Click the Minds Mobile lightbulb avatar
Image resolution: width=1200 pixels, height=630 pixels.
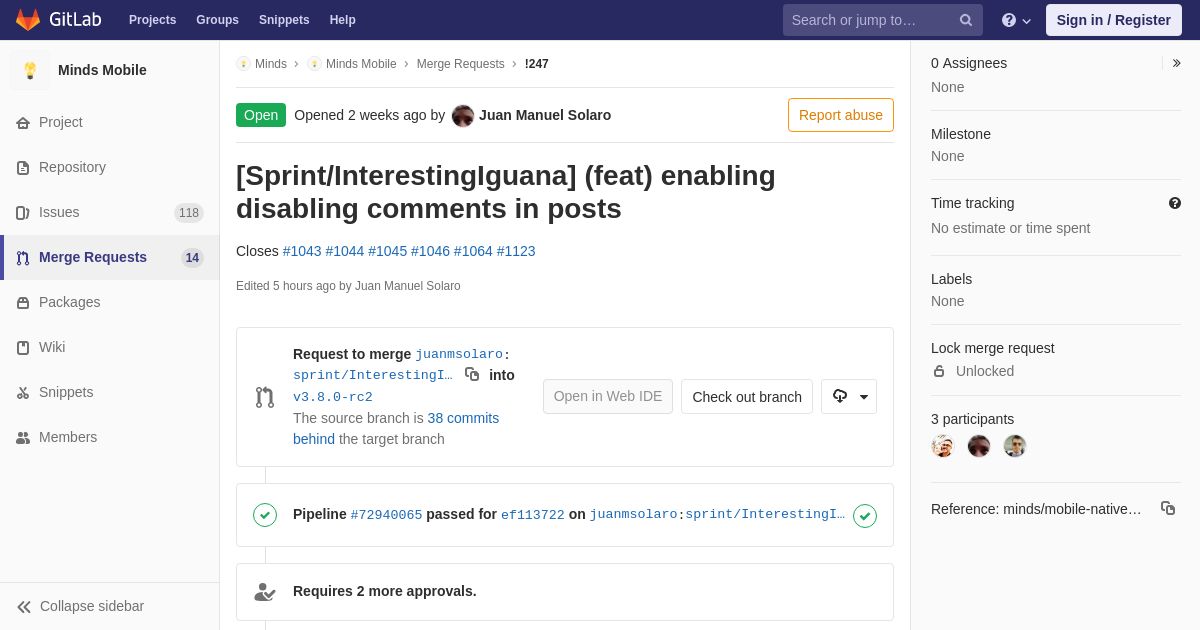[30, 70]
